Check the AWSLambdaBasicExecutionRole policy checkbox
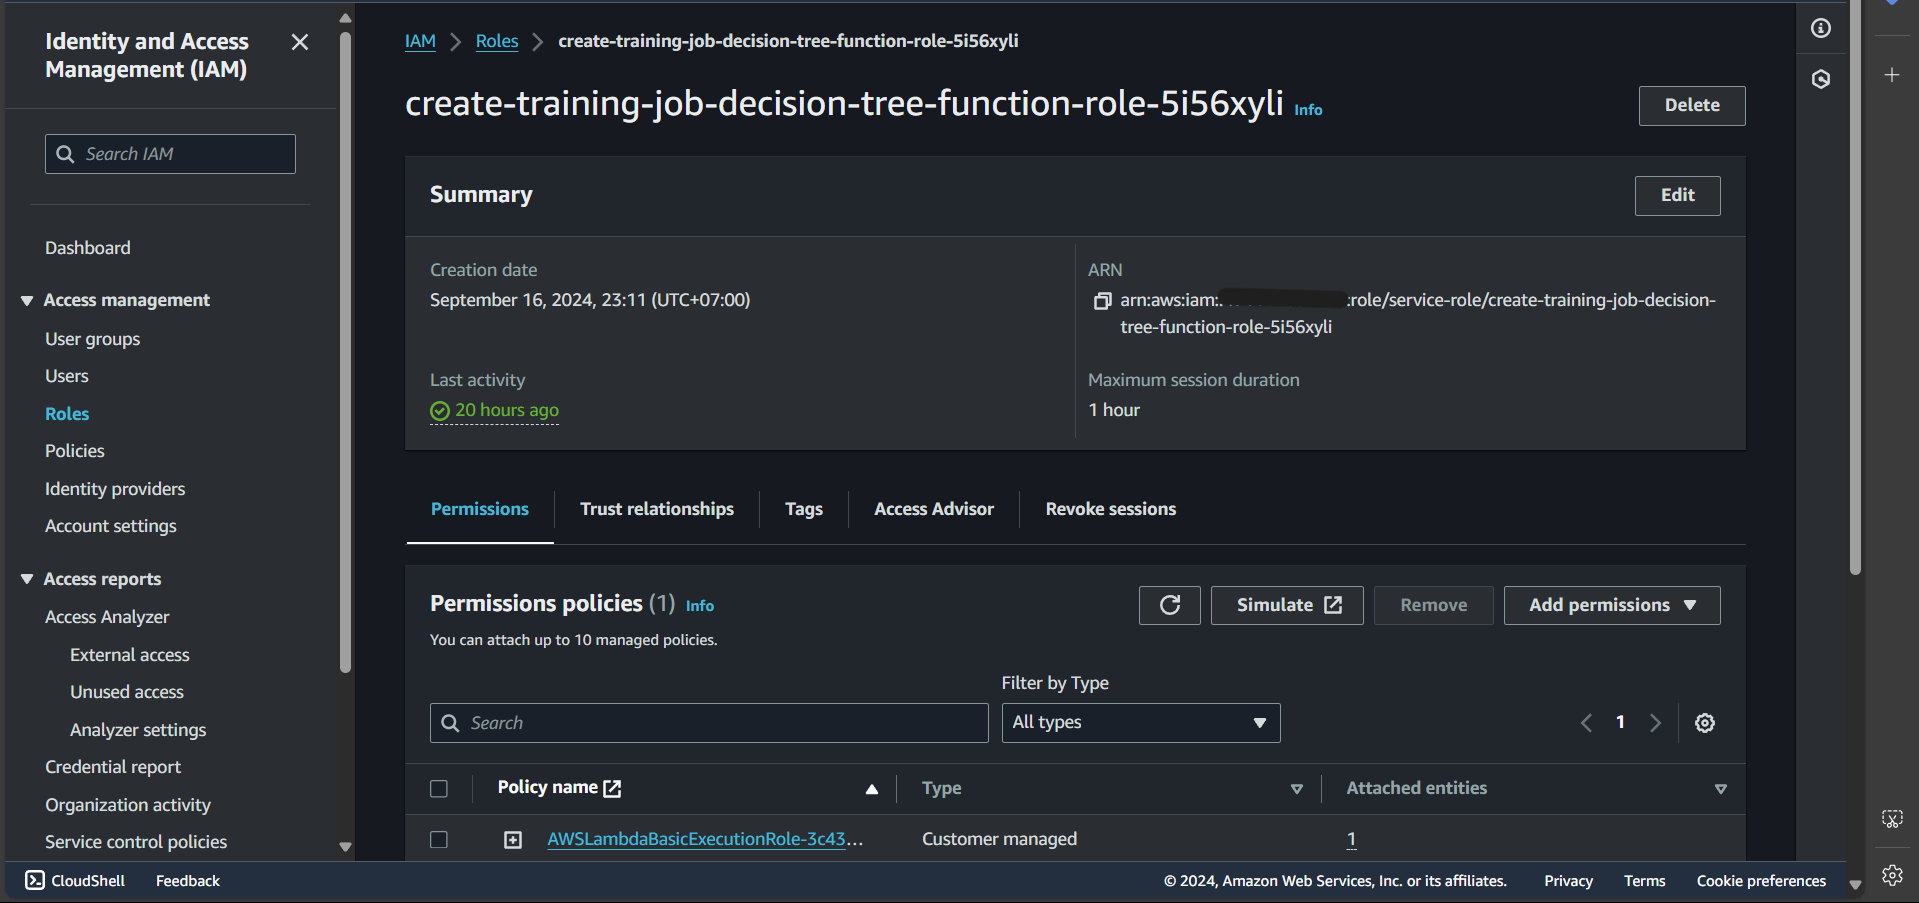 pyautogui.click(x=439, y=840)
